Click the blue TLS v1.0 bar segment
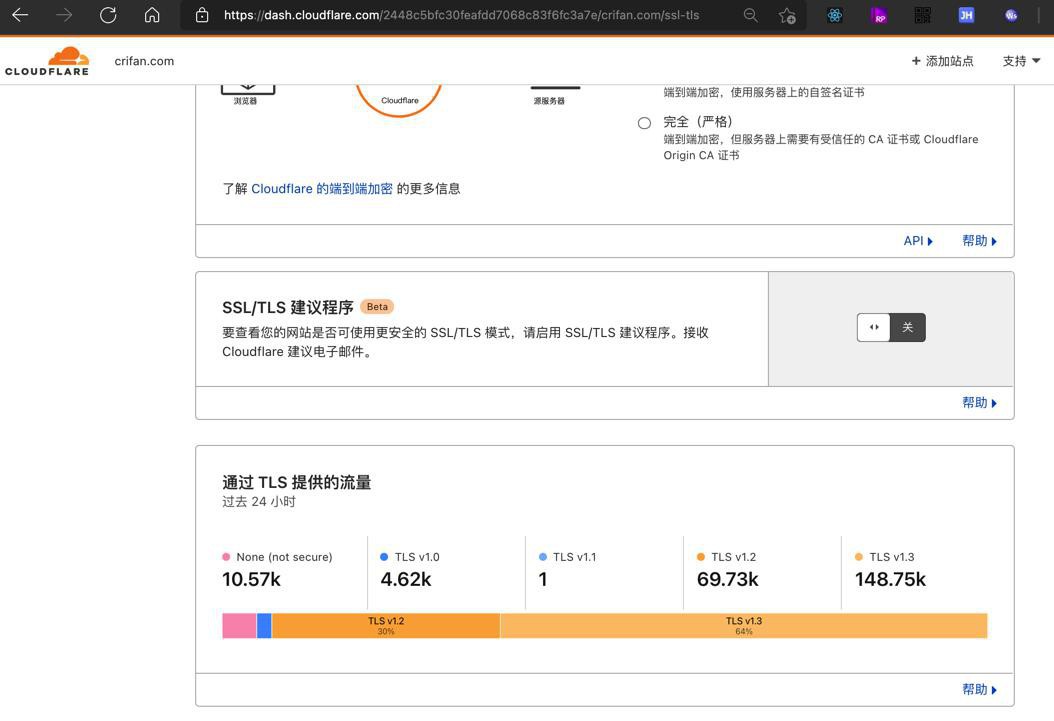The width and height of the screenshot is (1054, 721). pos(264,626)
